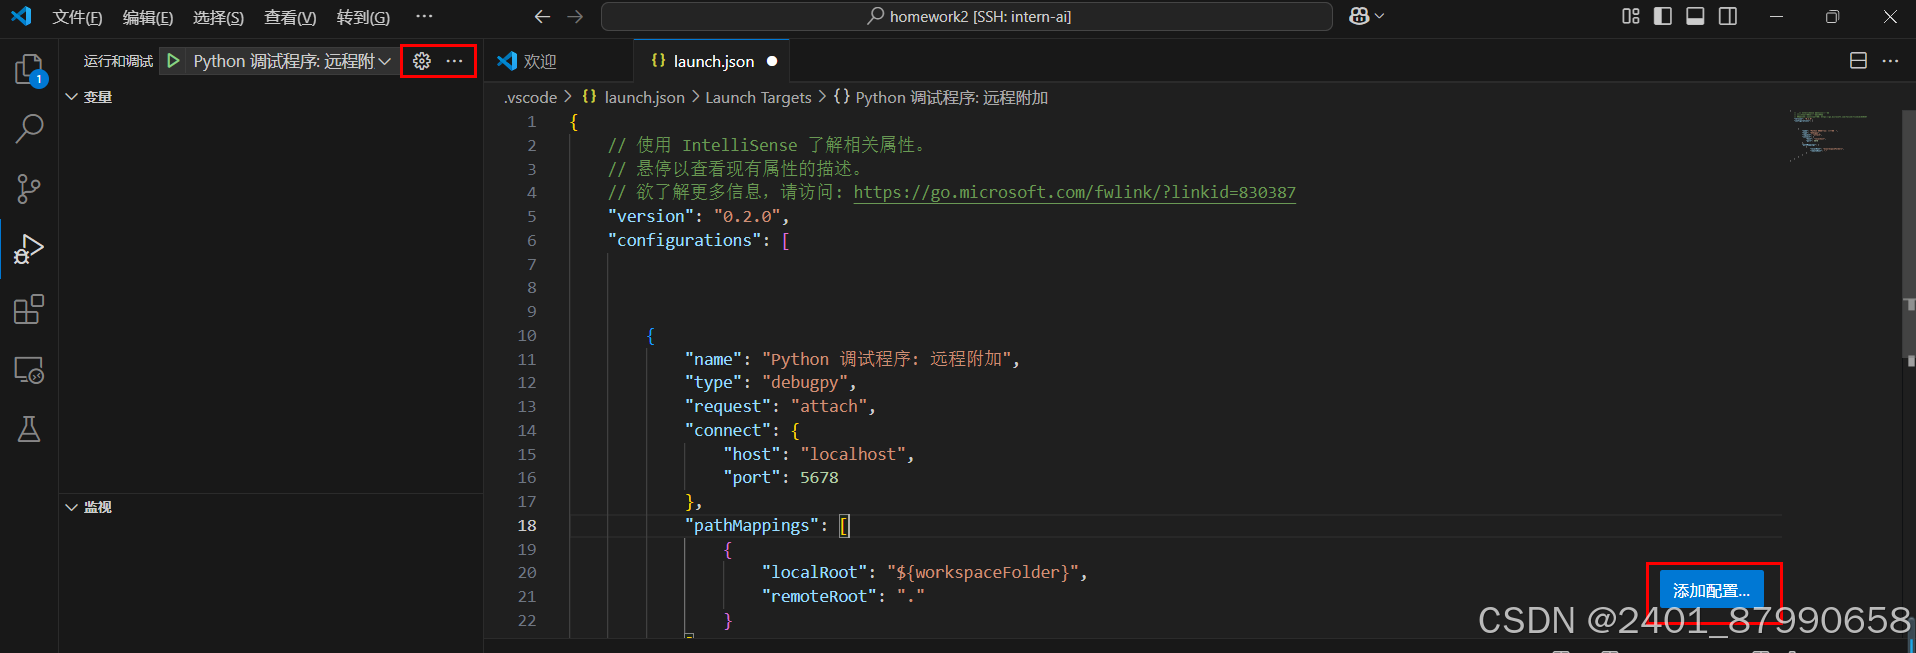Click the "pathMappings" key on line 18

pyautogui.click(x=752, y=525)
